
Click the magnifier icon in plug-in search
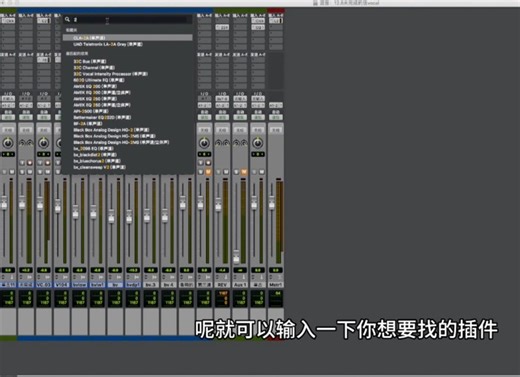[67, 20]
